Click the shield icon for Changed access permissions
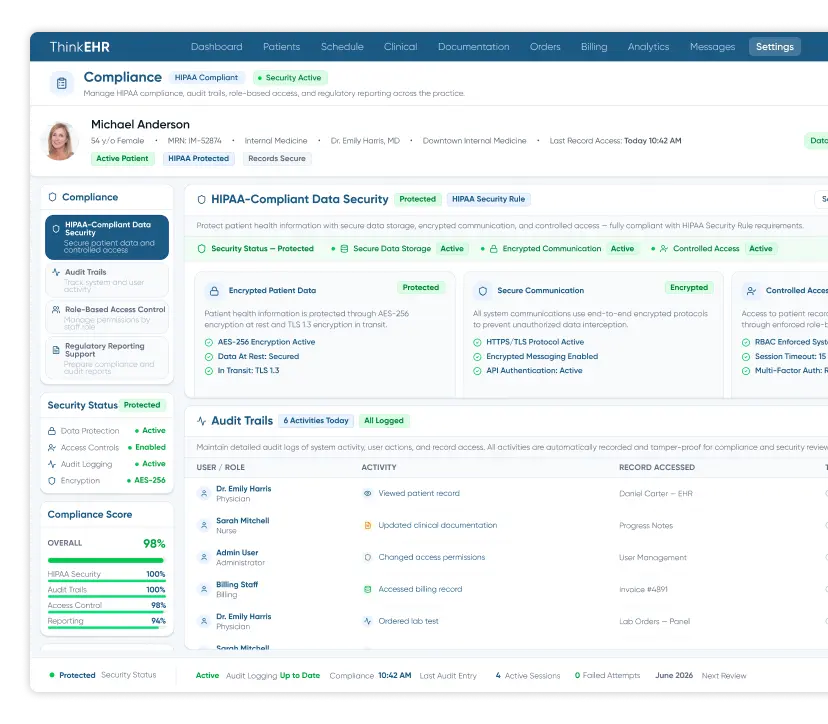 click(x=368, y=557)
